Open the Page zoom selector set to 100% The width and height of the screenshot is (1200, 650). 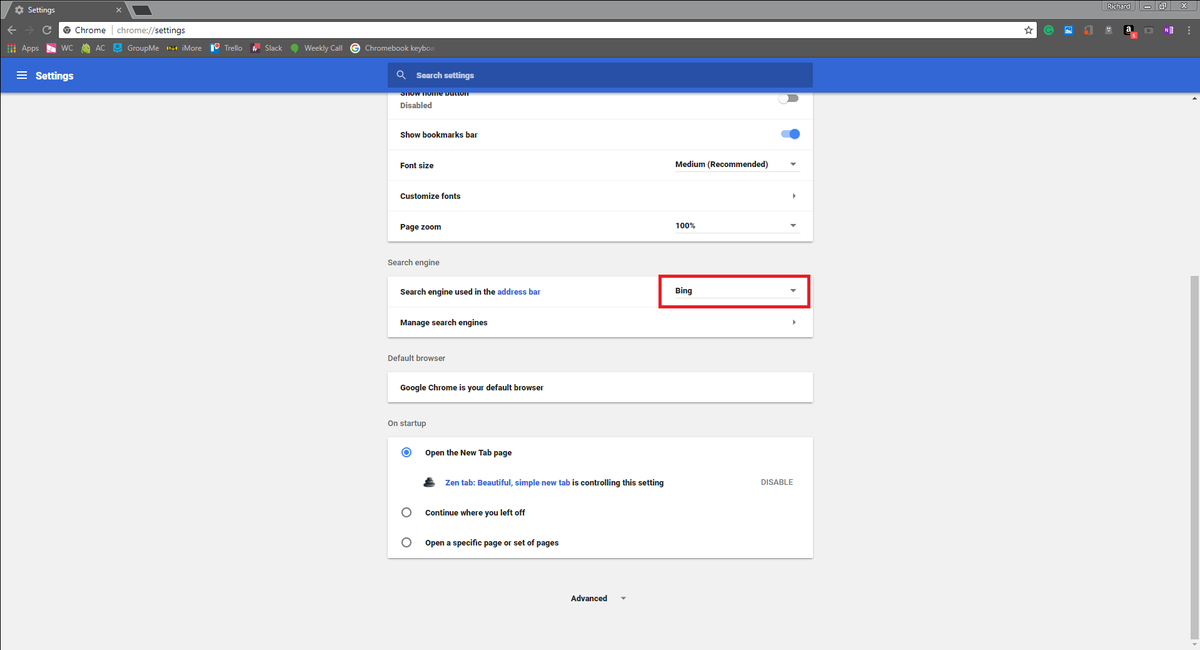coord(735,226)
